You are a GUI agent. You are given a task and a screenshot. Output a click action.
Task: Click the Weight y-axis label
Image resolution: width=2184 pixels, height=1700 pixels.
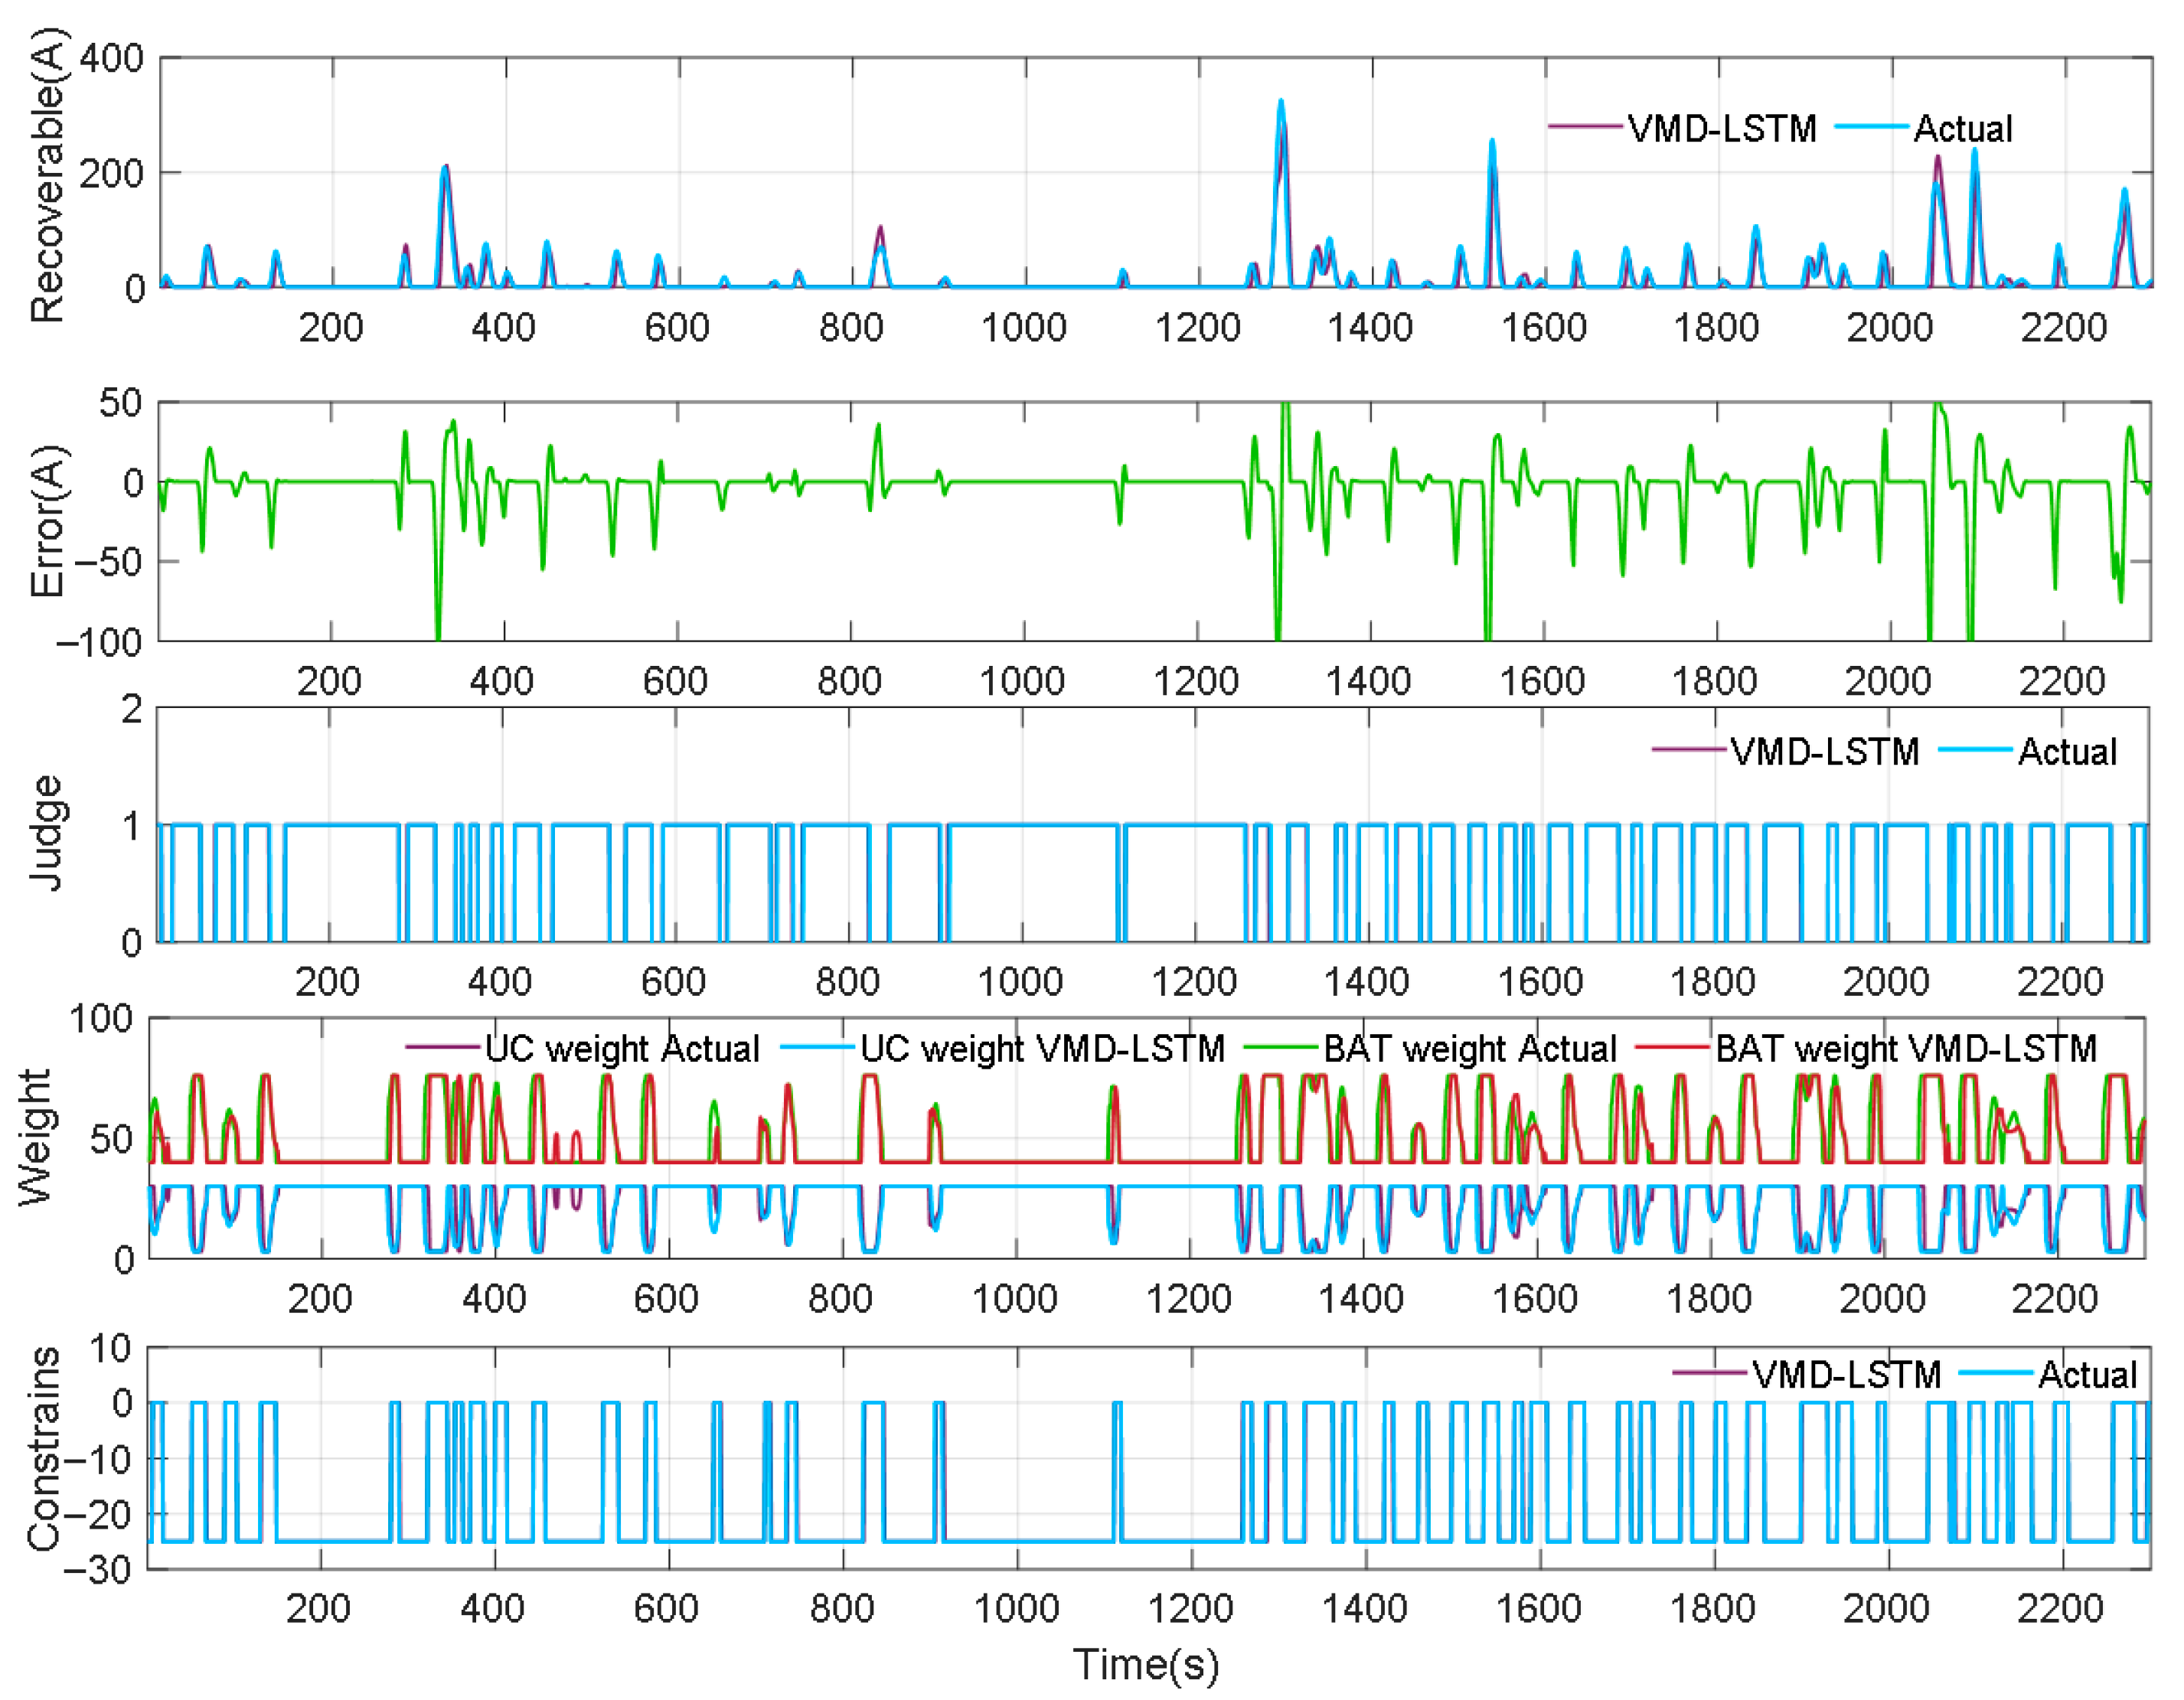[36, 1137]
